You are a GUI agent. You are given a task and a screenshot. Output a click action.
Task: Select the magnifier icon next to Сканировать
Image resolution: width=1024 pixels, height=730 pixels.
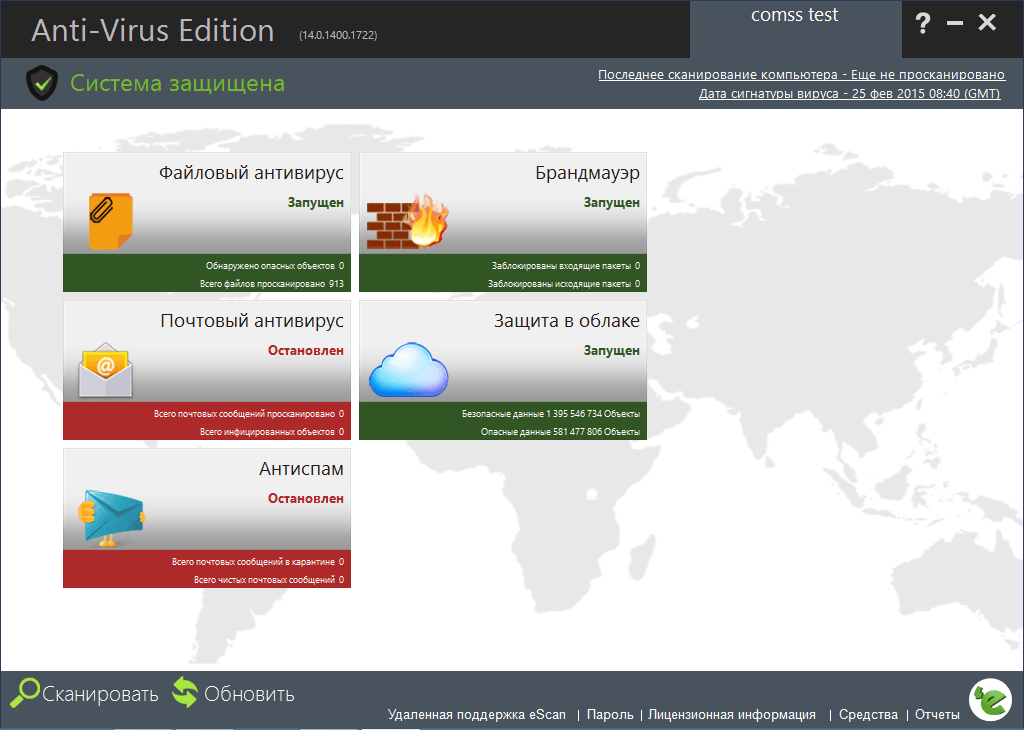(25, 692)
